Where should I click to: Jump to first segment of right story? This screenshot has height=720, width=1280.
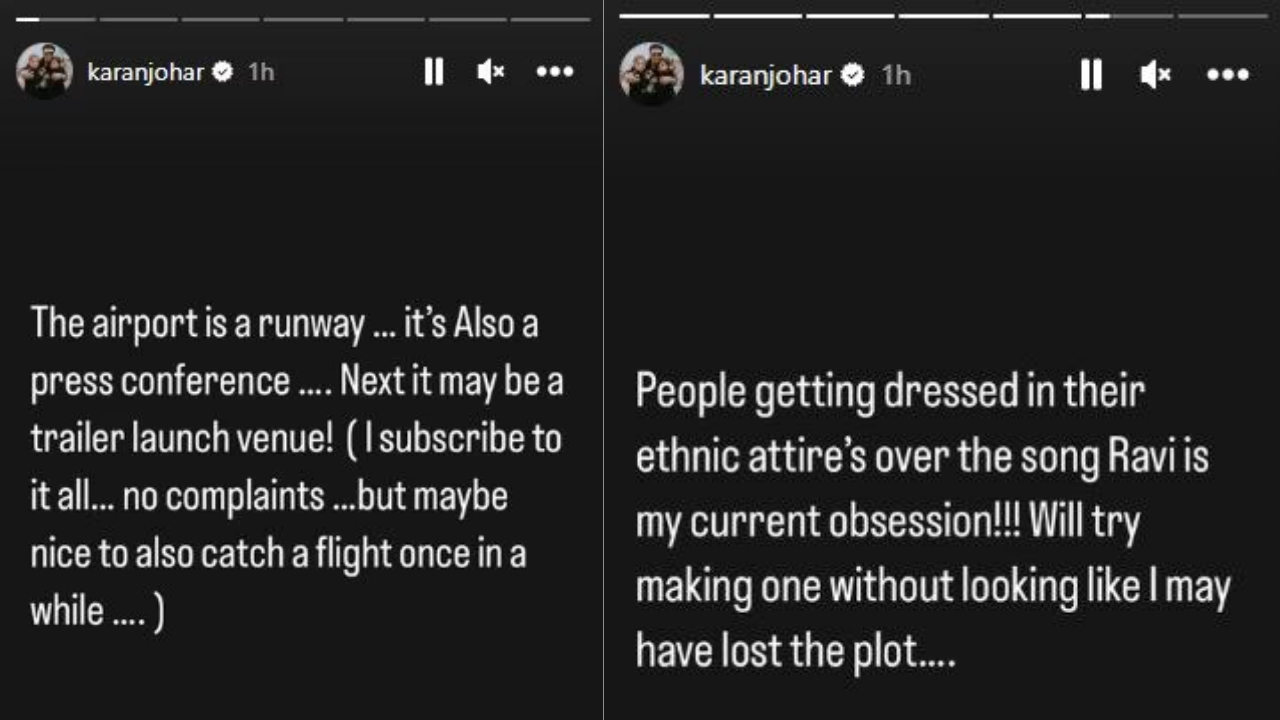[664, 16]
